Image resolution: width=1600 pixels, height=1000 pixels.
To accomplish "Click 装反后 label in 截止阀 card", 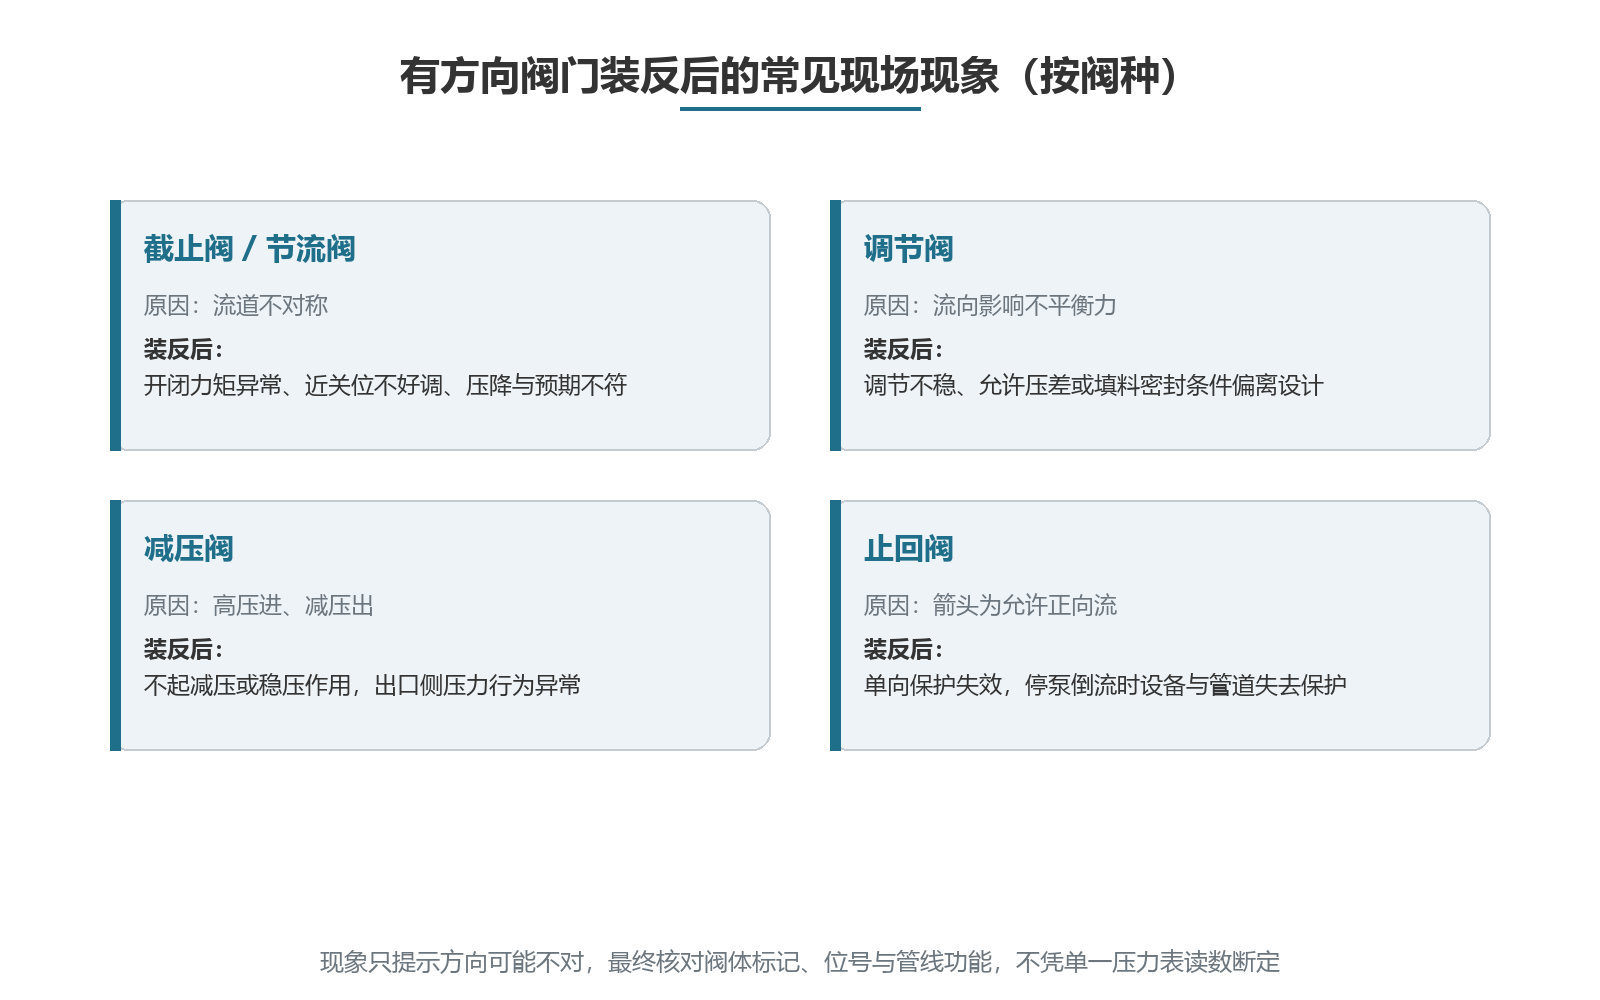I will tap(183, 349).
